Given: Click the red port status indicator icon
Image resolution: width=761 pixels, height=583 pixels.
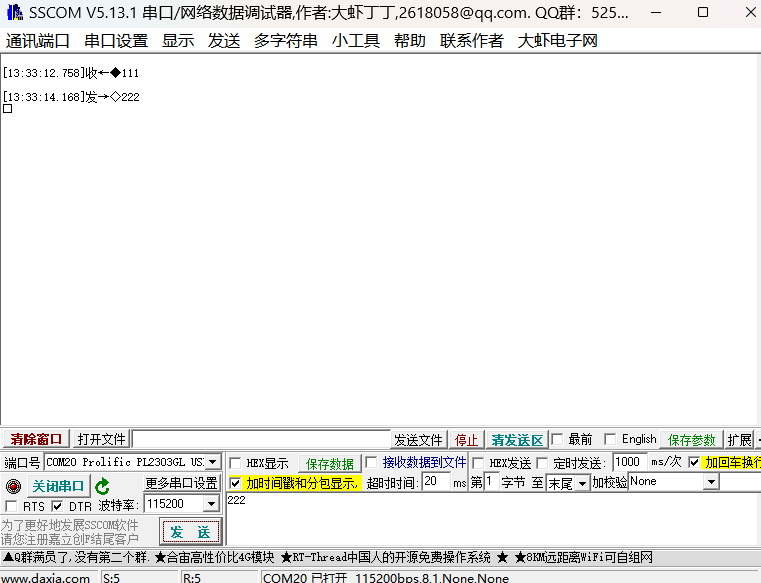Looking at the screenshot, I should pos(13,486).
